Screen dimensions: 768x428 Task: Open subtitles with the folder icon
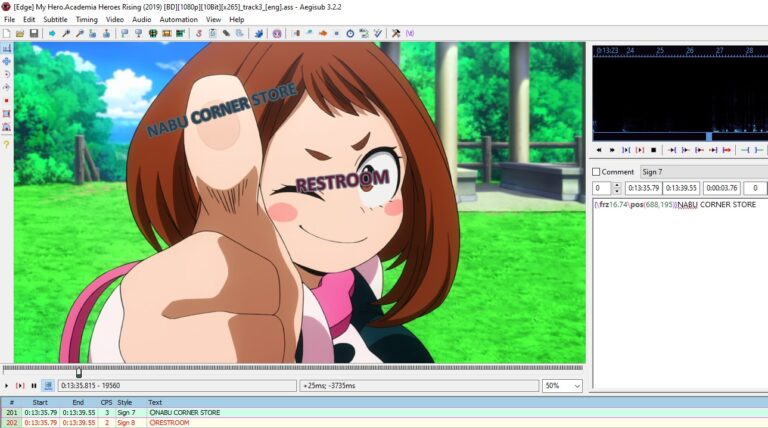pyautogui.click(x=20, y=33)
